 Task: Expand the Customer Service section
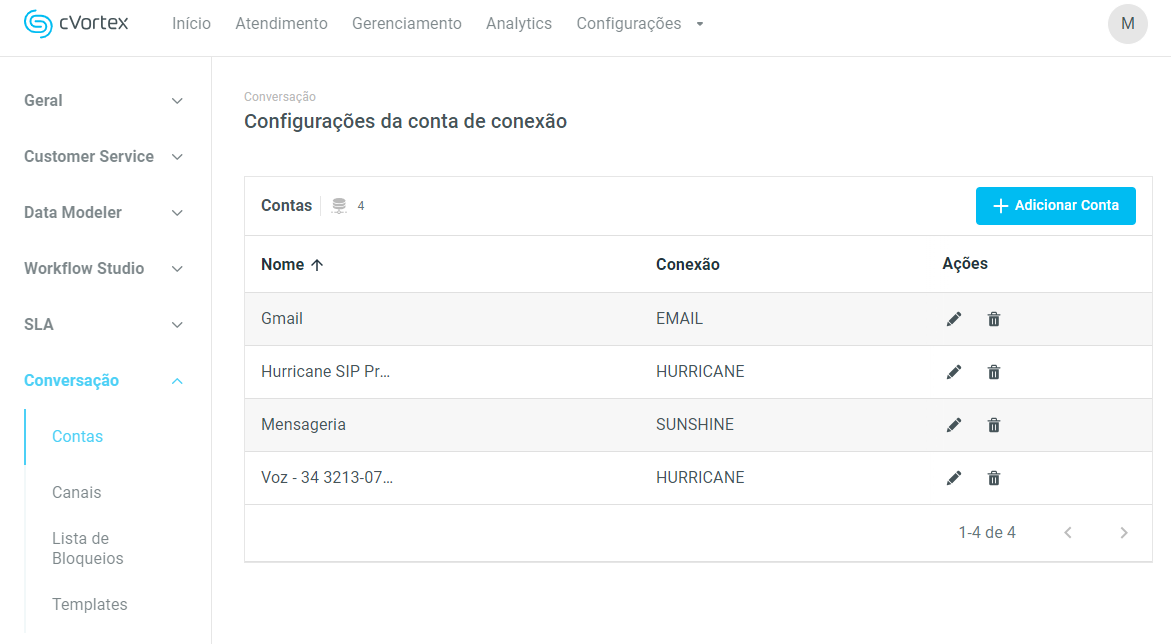coord(105,157)
